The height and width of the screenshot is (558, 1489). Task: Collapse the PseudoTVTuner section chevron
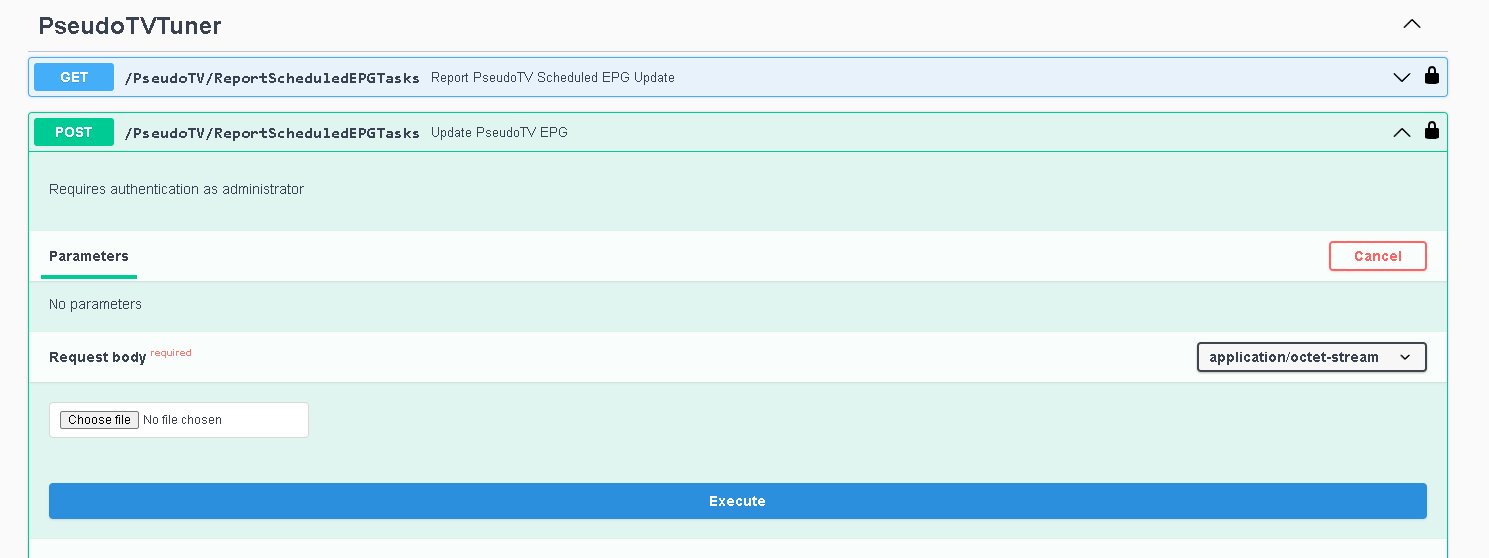tap(1411, 24)
